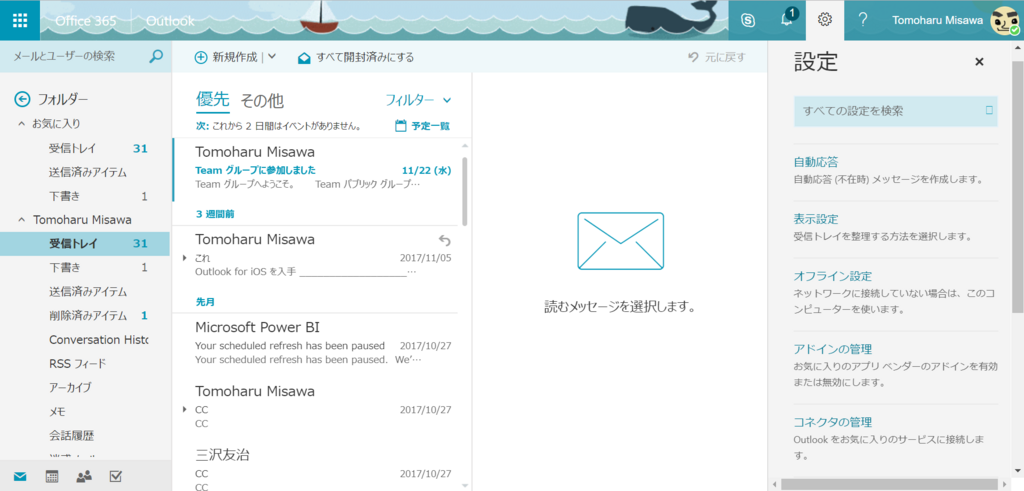Click the 元に戻す button
The image size is (1024, 491).
716,57
